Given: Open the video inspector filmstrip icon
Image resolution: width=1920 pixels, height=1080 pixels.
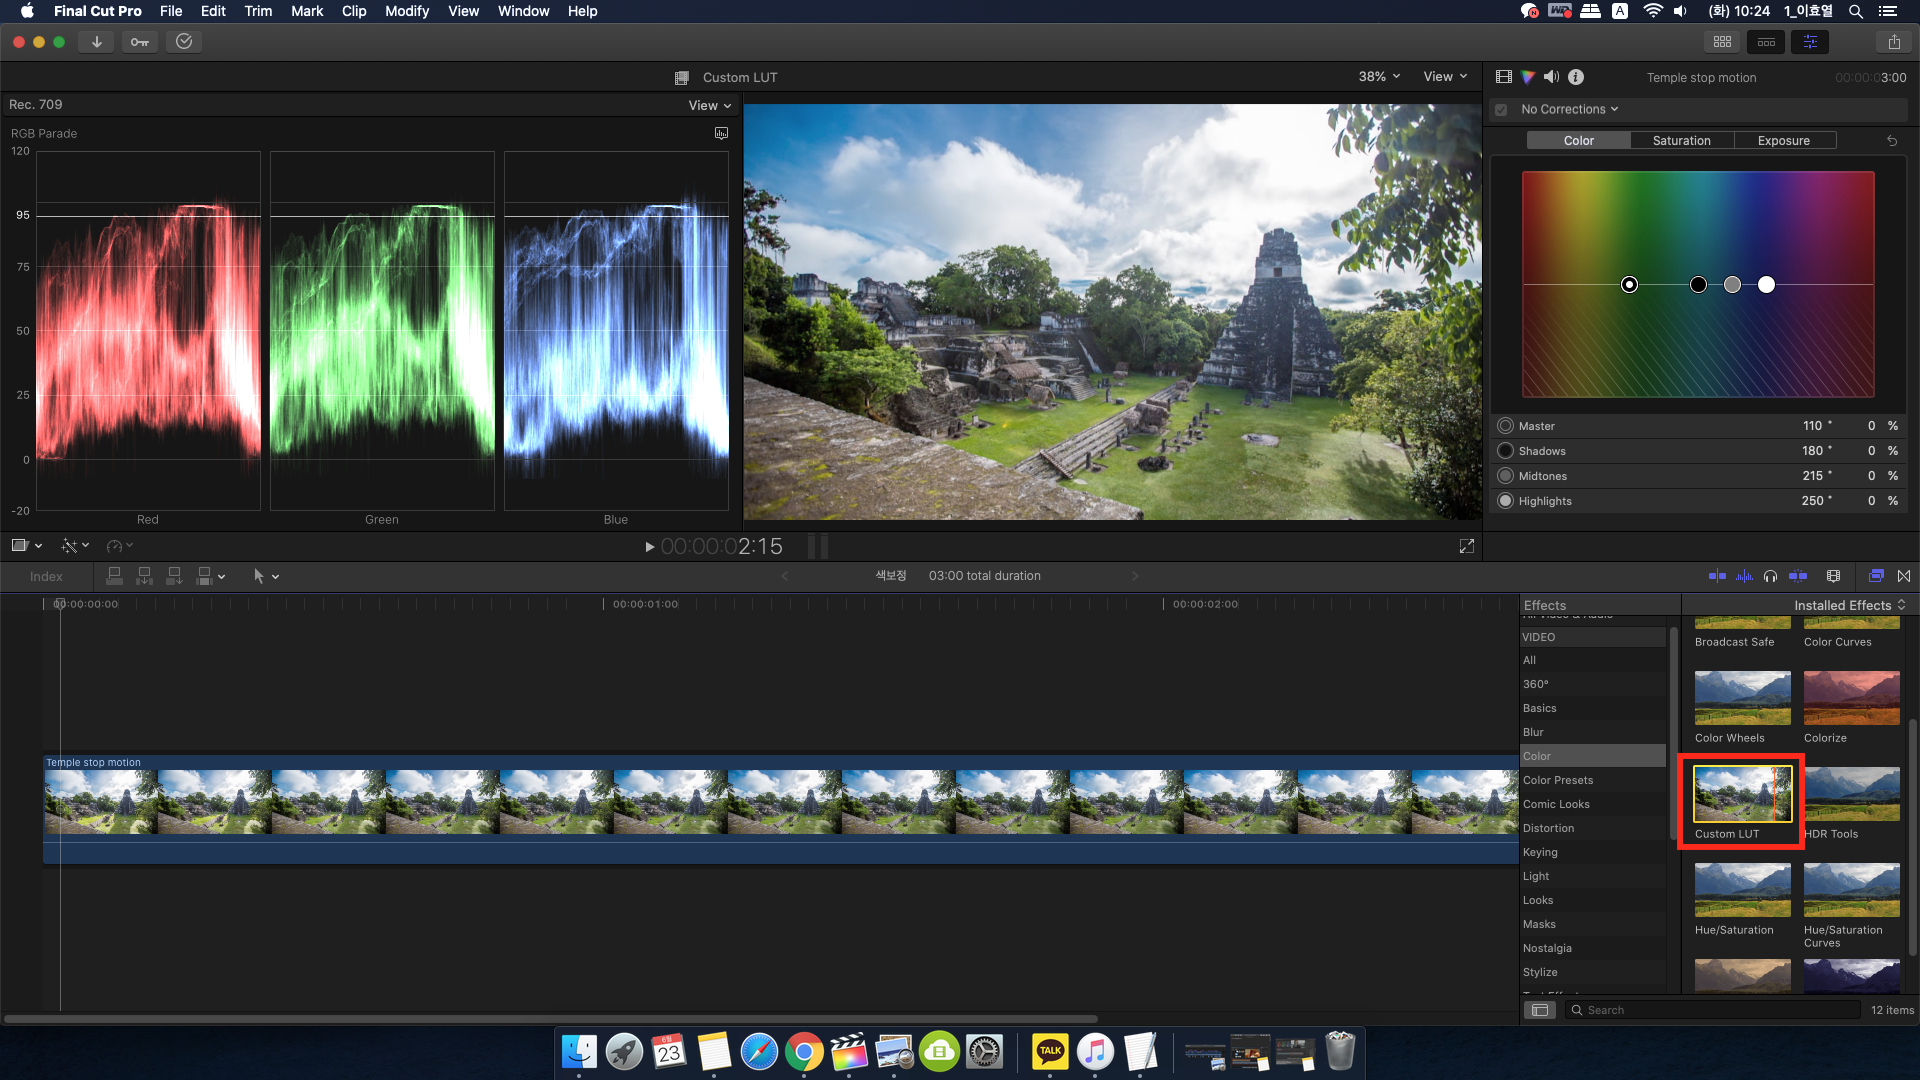Looking at the screenshot, I should coord(1503,77).
